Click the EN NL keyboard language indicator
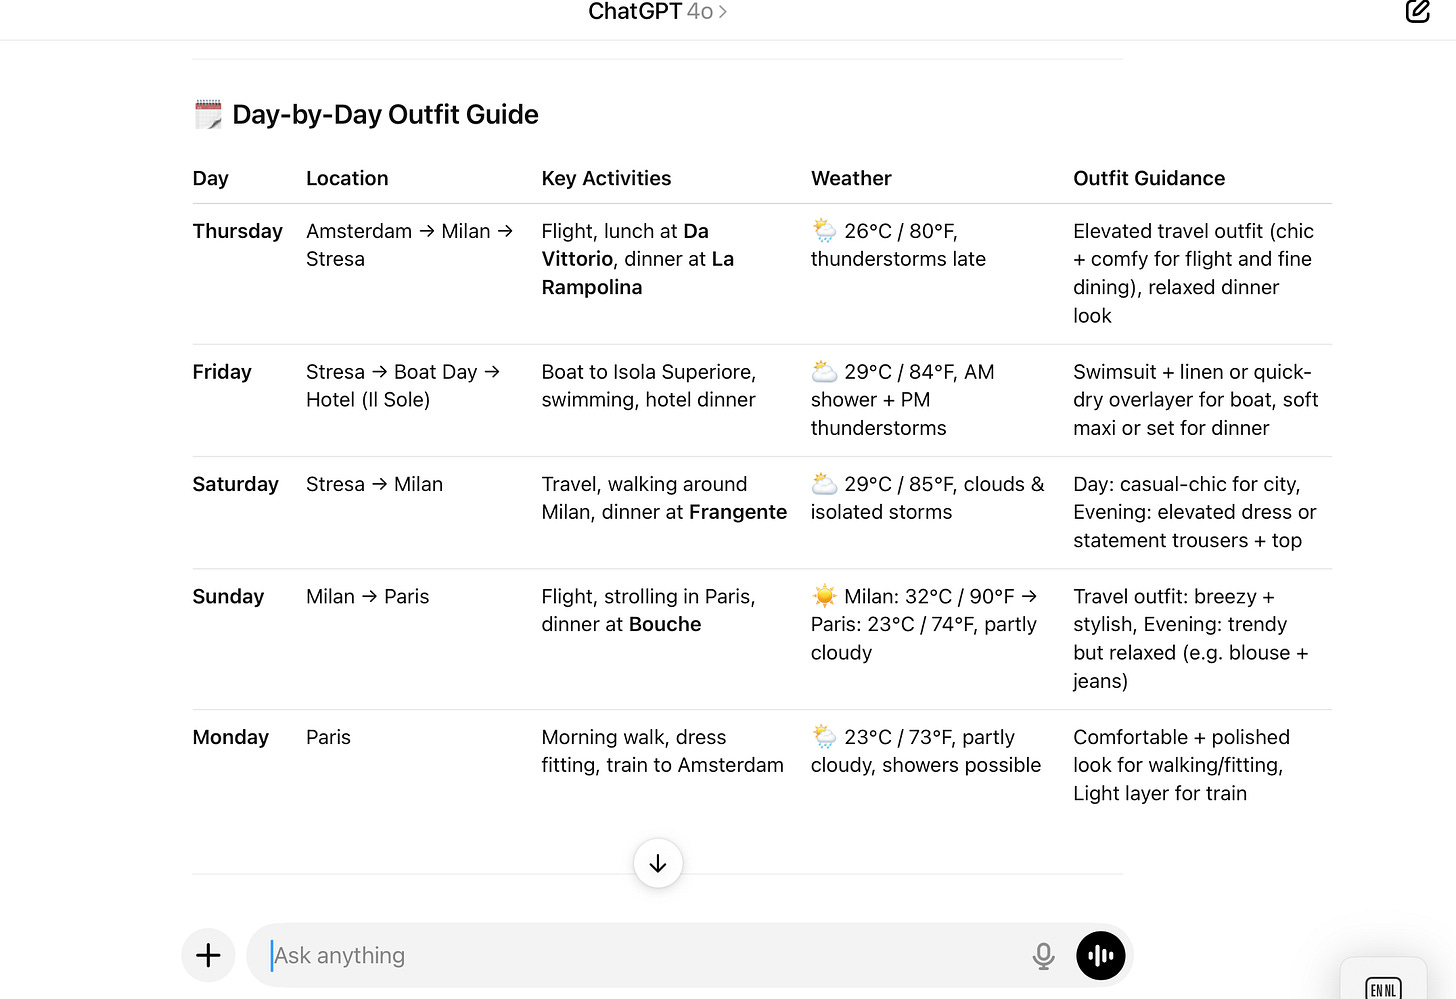This screenshot has height=999, width=1456. [x=1383, y=989]
